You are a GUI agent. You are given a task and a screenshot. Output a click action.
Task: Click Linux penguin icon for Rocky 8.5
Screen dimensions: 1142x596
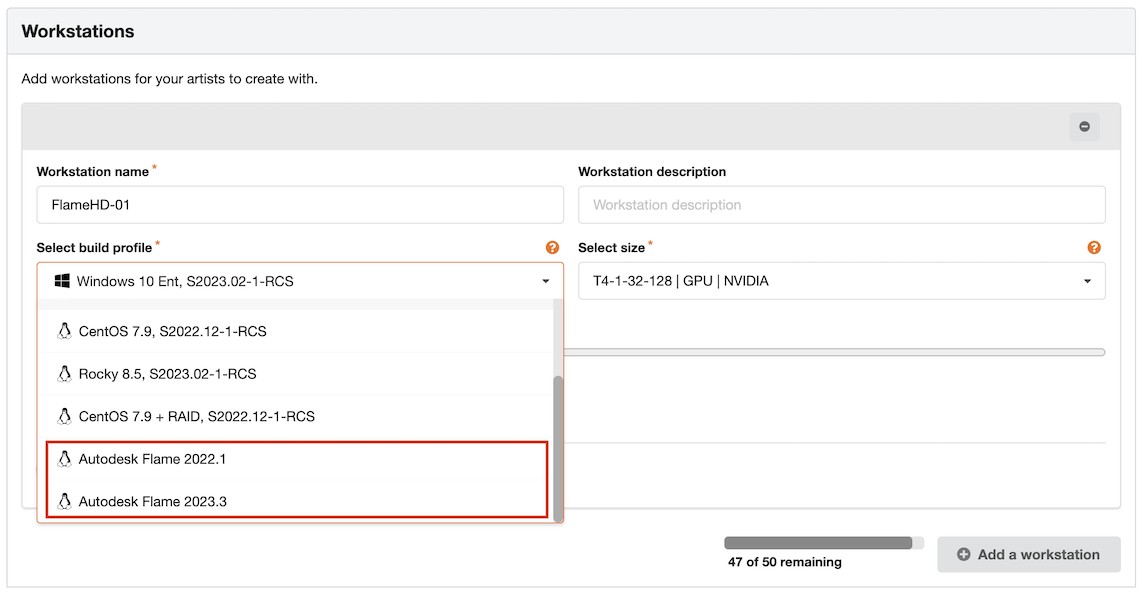[65, 374]
